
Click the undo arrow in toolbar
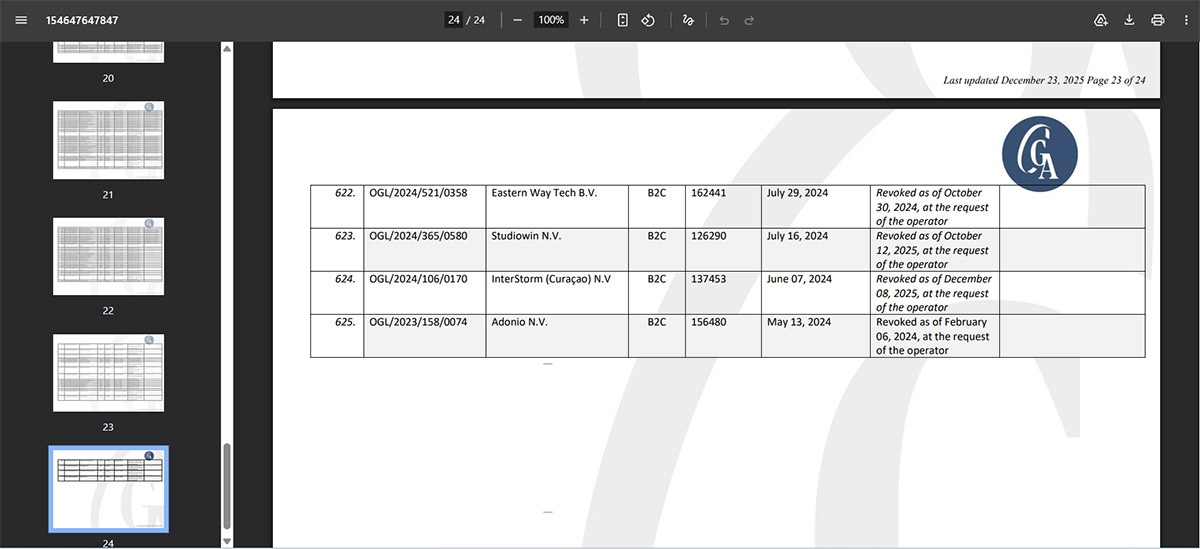[724, 20]
